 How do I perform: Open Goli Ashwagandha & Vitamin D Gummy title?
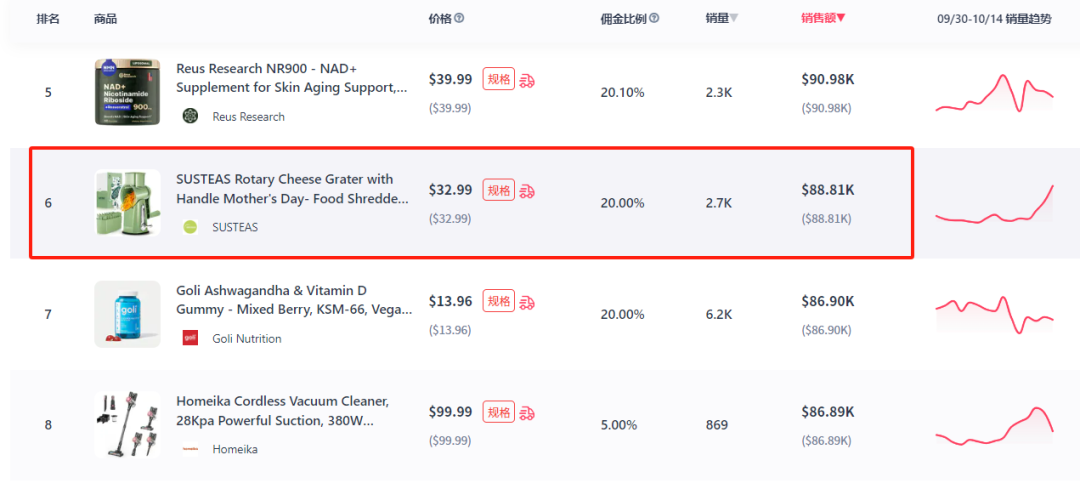[295, 300]
